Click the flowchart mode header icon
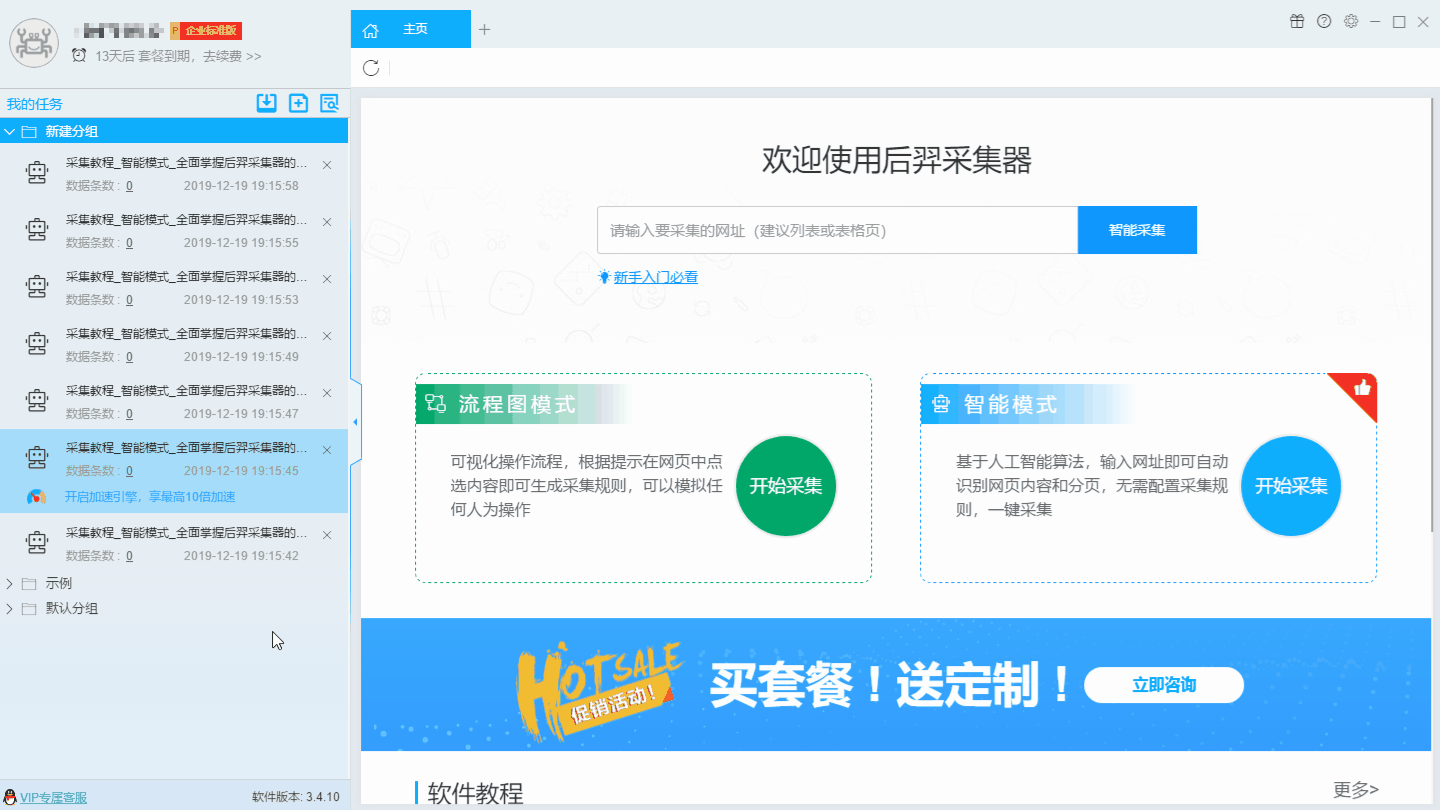The image size is (1440, 810). tap(435, 404)
